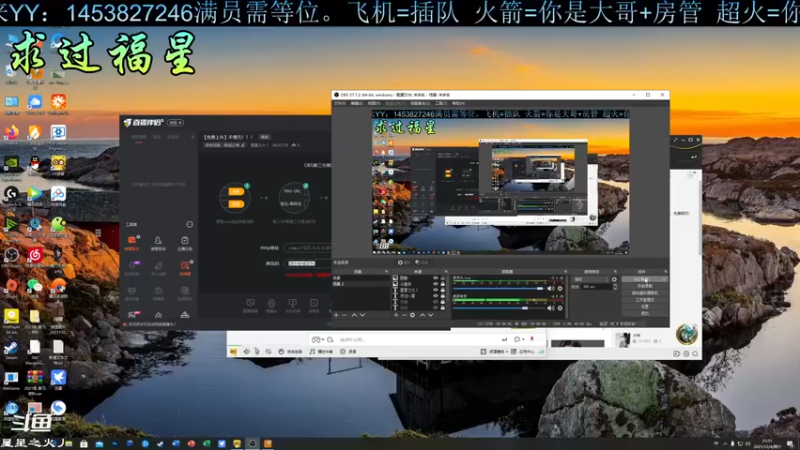Open source properties gear below Sources list
Image resolution: width=800 pixels, height=450 pixels.
(412, 315)
